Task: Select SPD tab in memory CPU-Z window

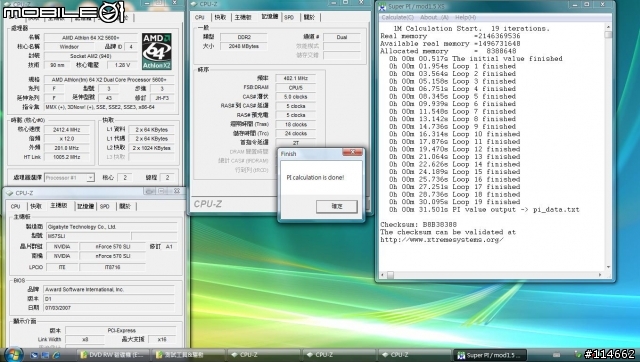Action: (x=289, y=17)
